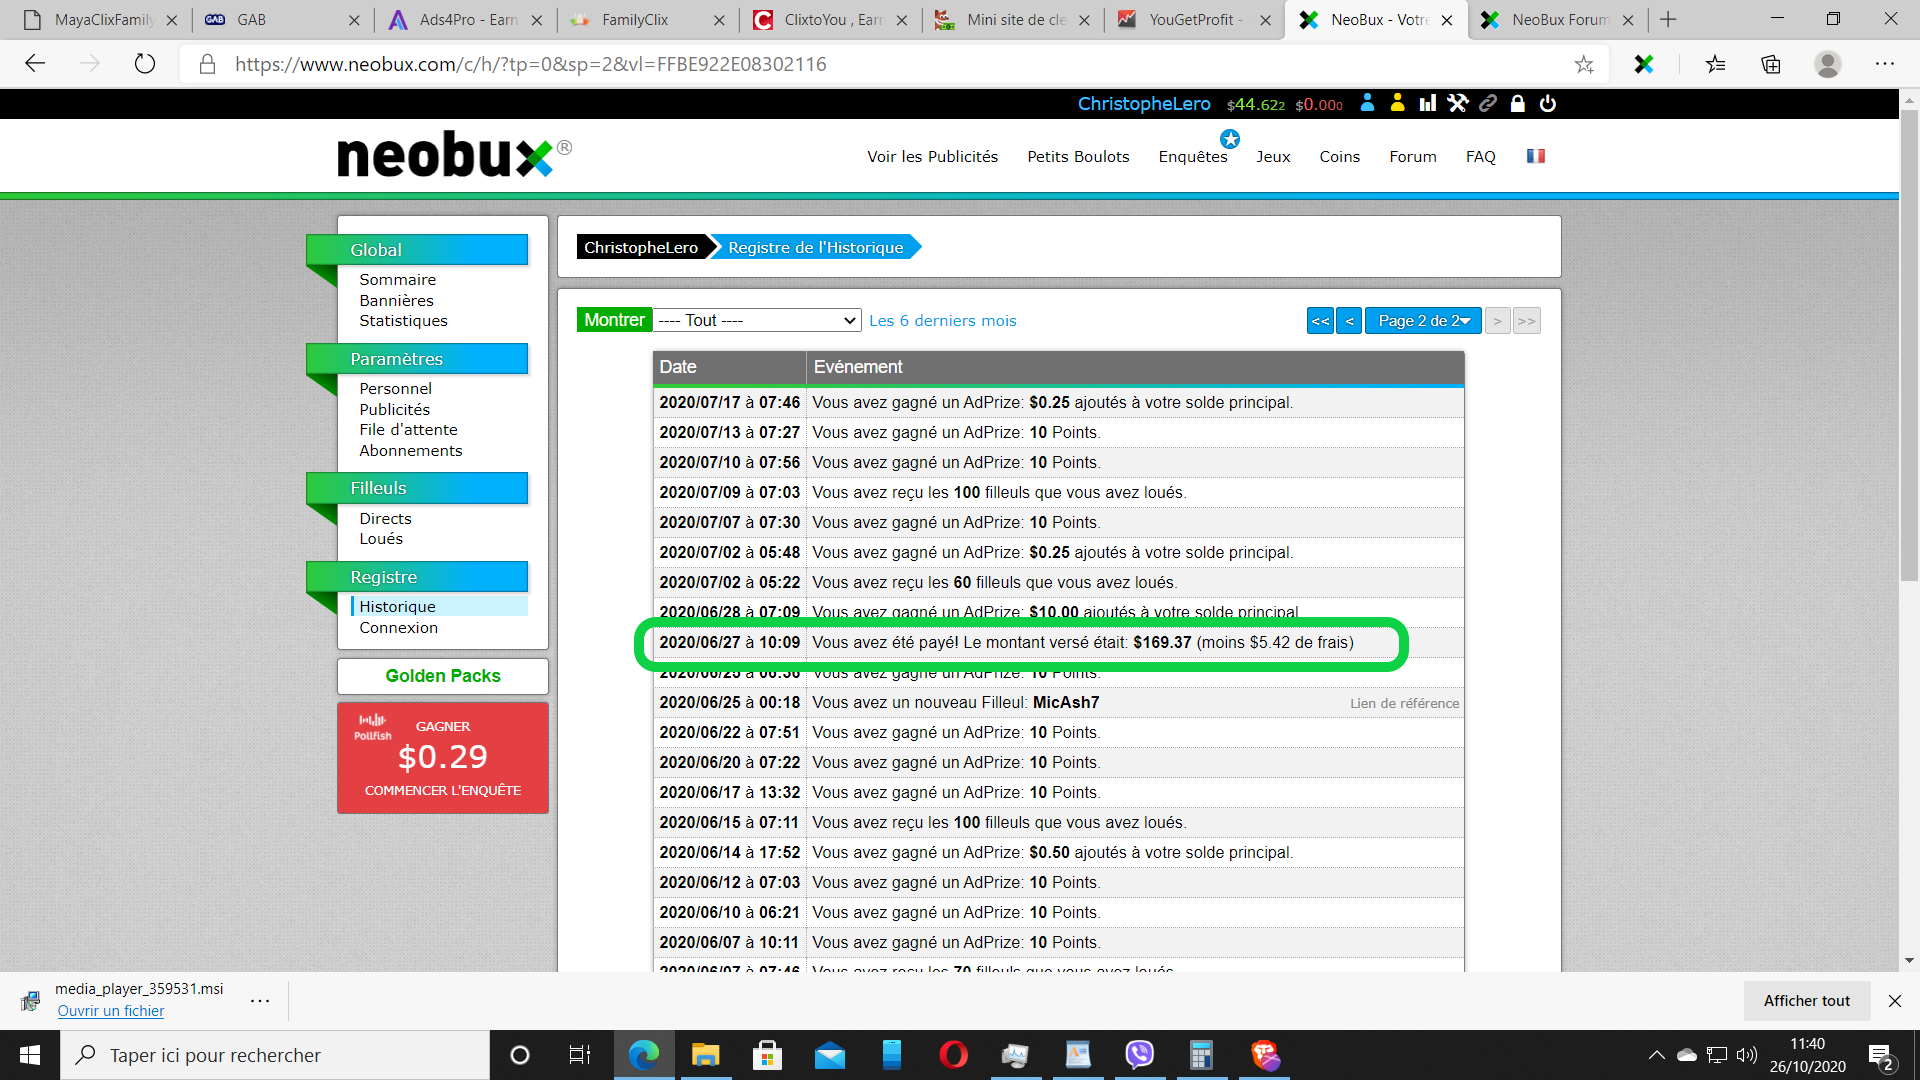This screenshot has width=1920, height=1080.
Task: Click the padlock icon in header
Action: point(1517,103)
